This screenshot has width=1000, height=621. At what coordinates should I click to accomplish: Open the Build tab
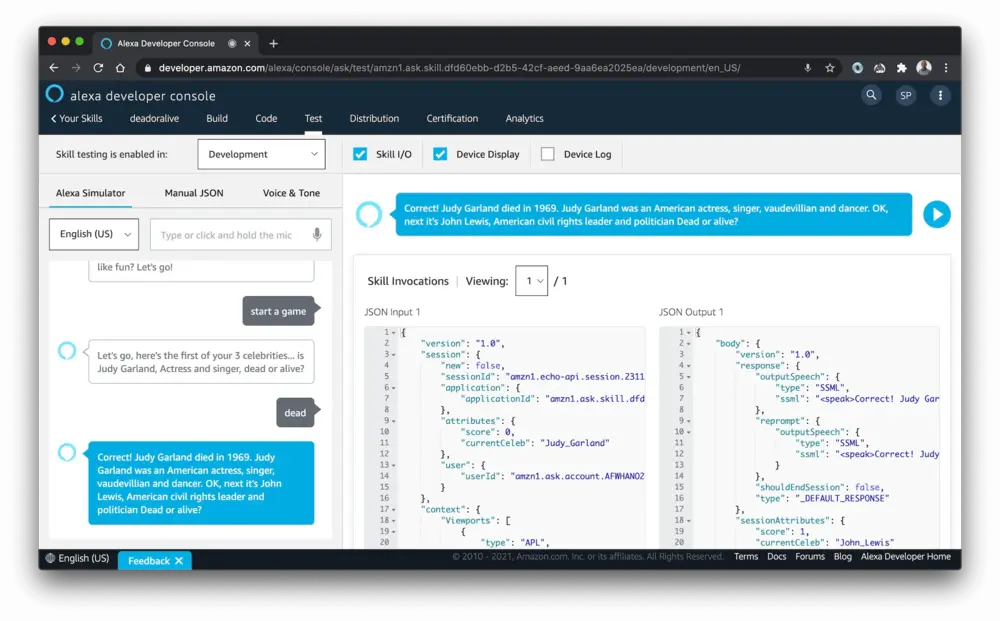pos(217,118)
